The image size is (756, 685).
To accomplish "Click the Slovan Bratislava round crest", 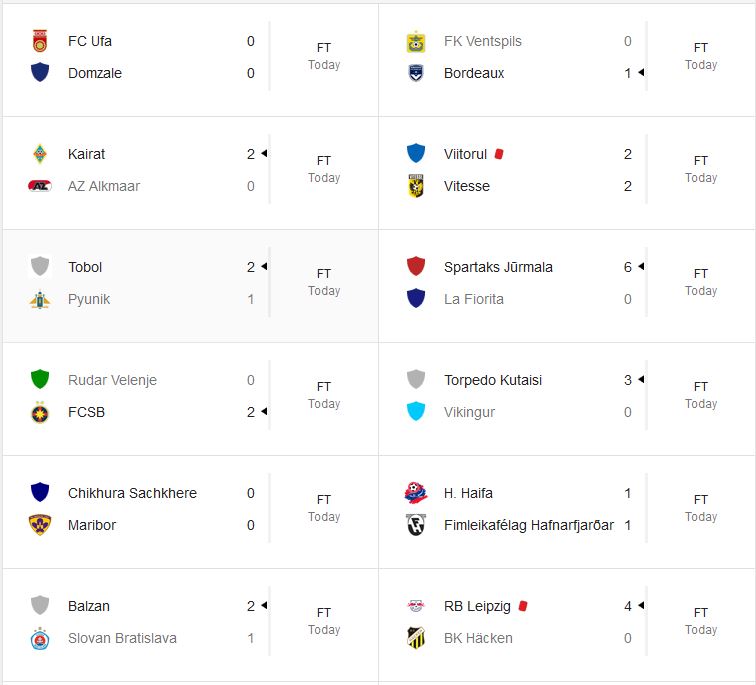I will (40, 638).
